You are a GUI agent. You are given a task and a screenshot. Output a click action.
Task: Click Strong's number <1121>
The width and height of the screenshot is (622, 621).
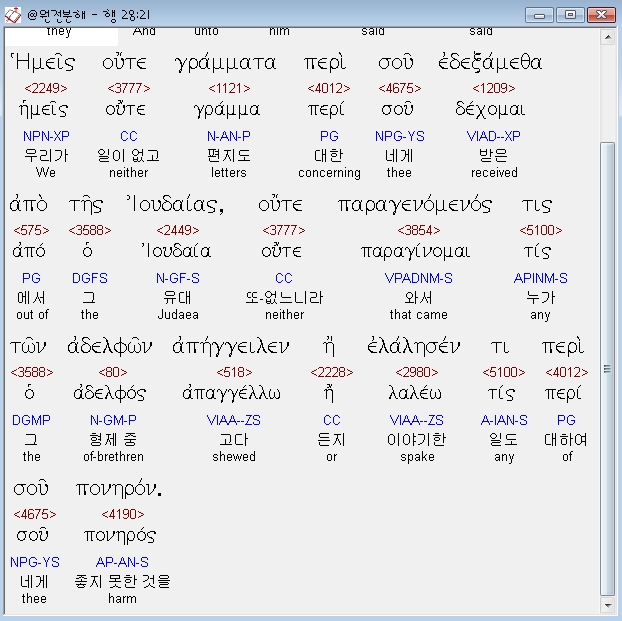(x=229, y=88)
